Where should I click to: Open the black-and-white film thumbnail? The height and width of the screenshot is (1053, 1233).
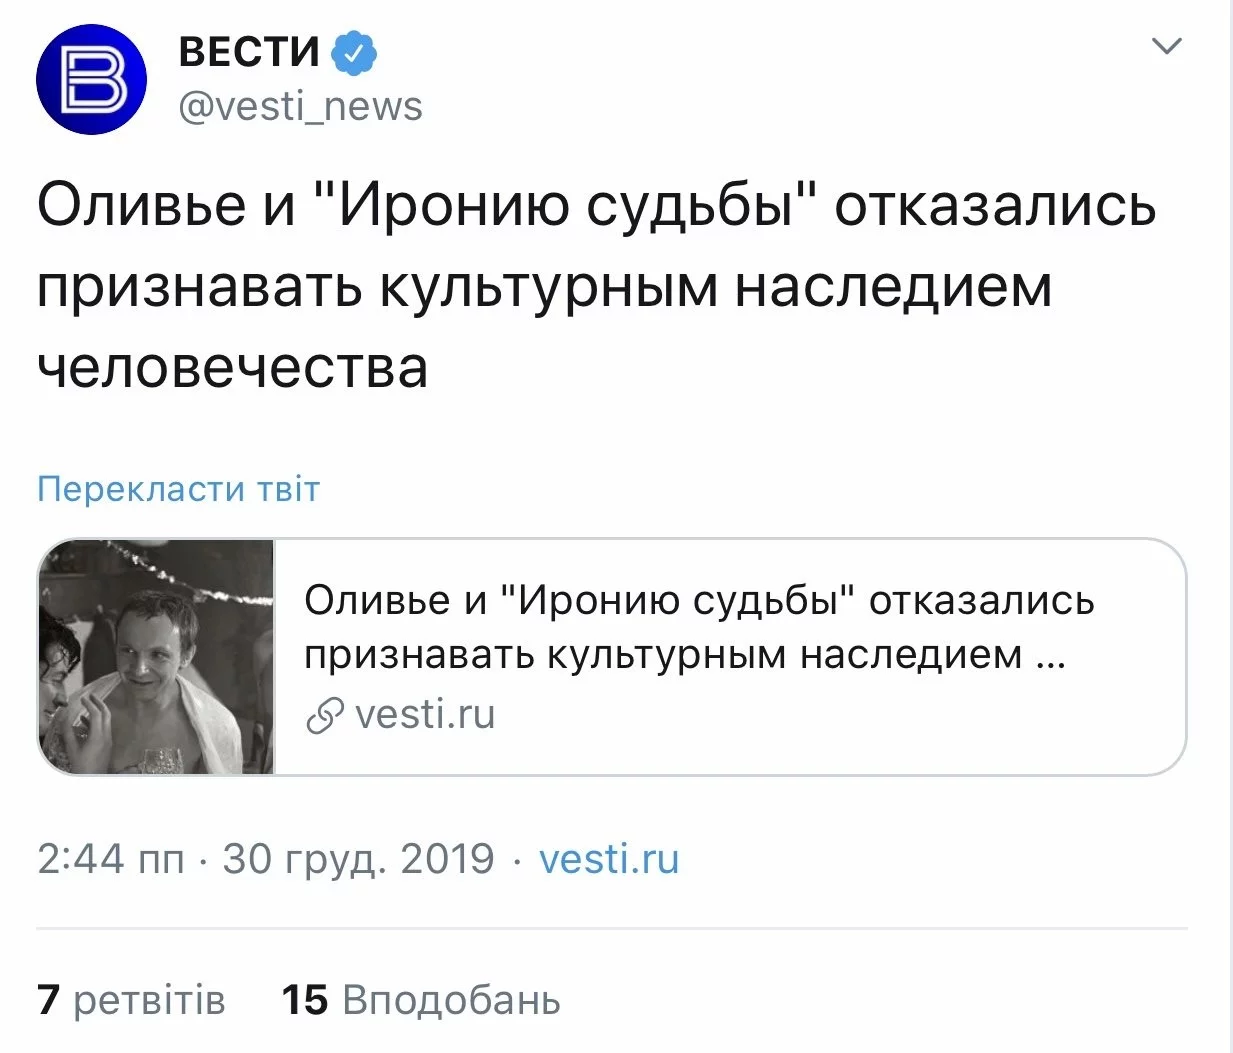(x=156, y=656)
